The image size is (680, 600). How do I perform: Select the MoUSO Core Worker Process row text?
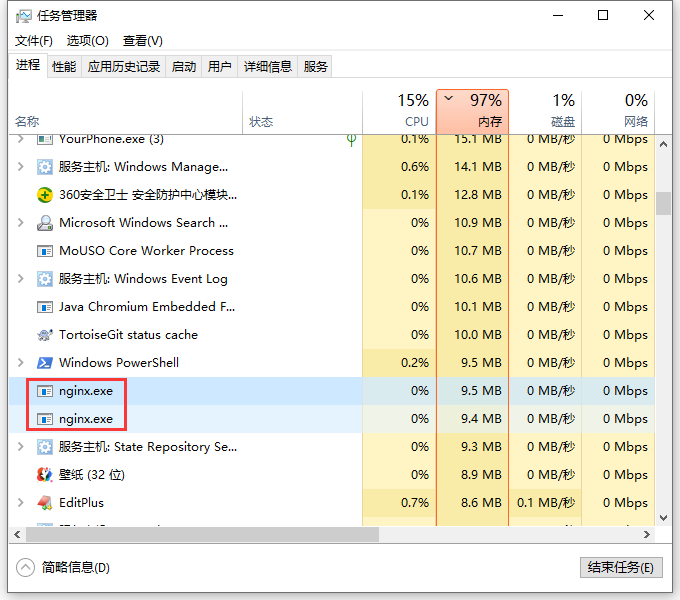(146, 251)
